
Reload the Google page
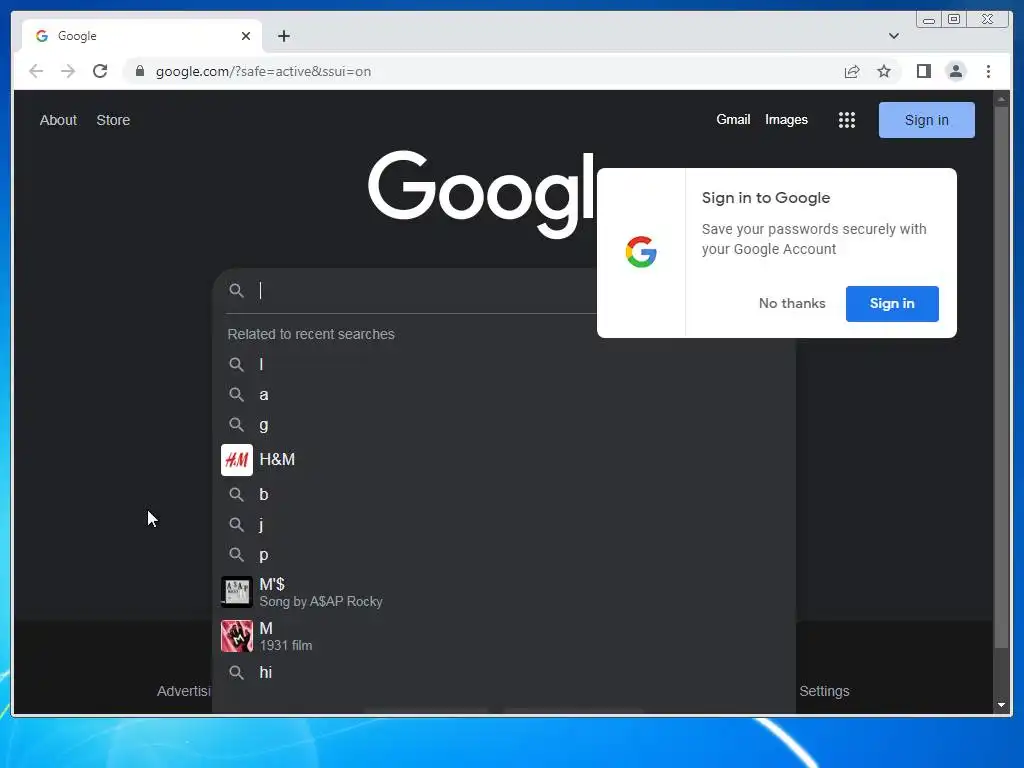100,71
